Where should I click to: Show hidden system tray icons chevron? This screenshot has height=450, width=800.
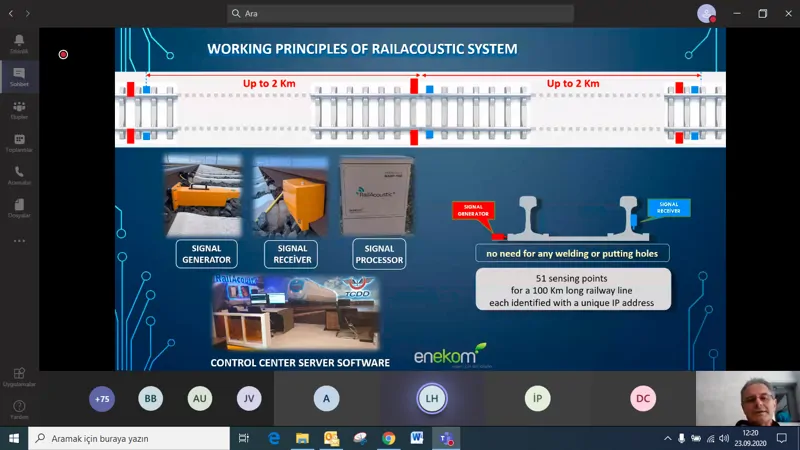click(x=667, y=438)
